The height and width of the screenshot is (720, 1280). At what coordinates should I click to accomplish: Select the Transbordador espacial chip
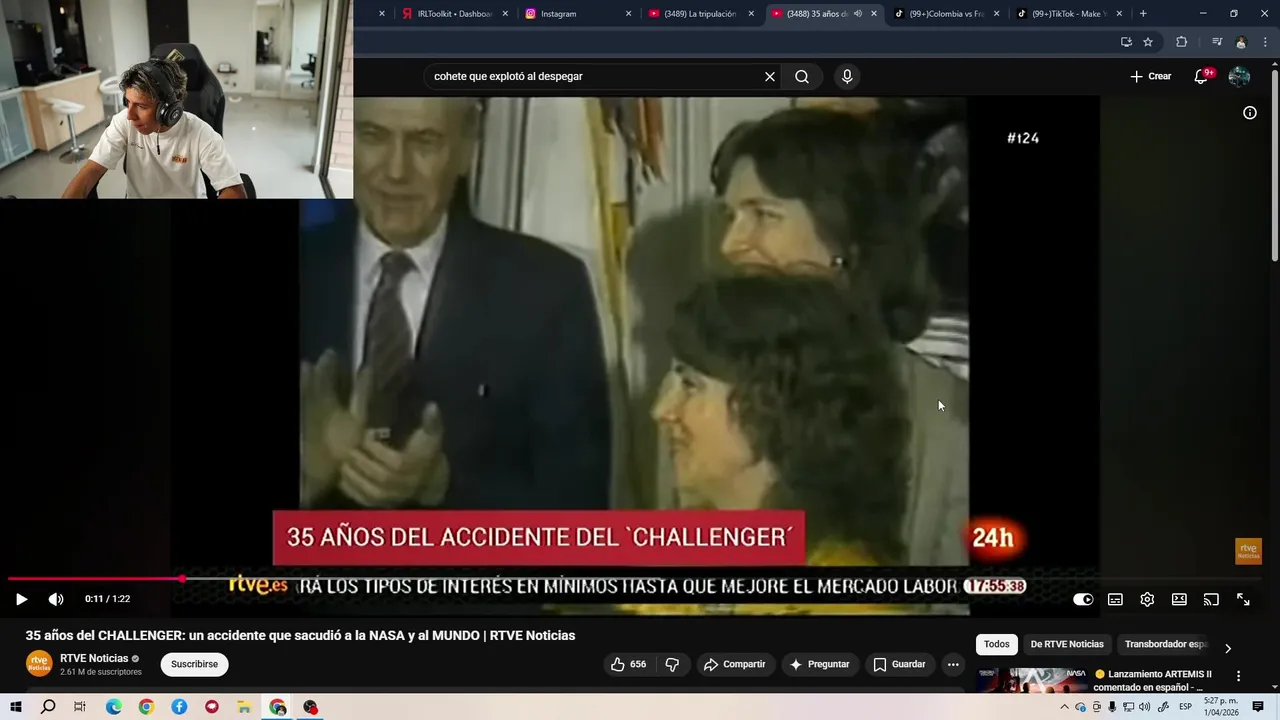click(x=1166, y=645)
